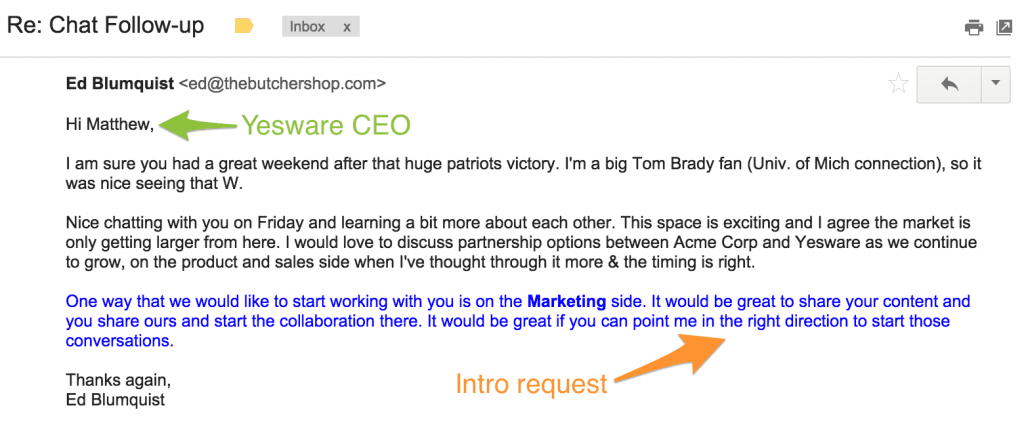Open the email in a new window
The image size is (1024, 433).
pyautogui.click(x=1004, y=27)
